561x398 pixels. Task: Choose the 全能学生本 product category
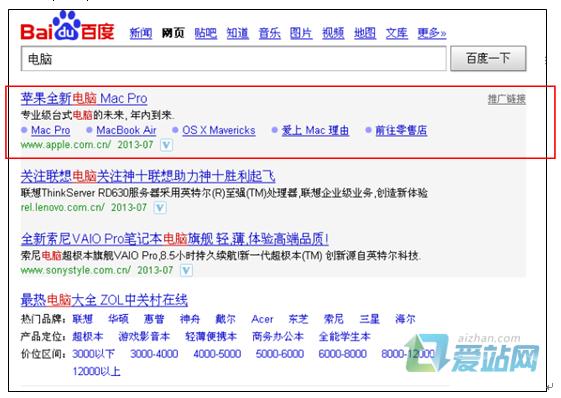345,336
